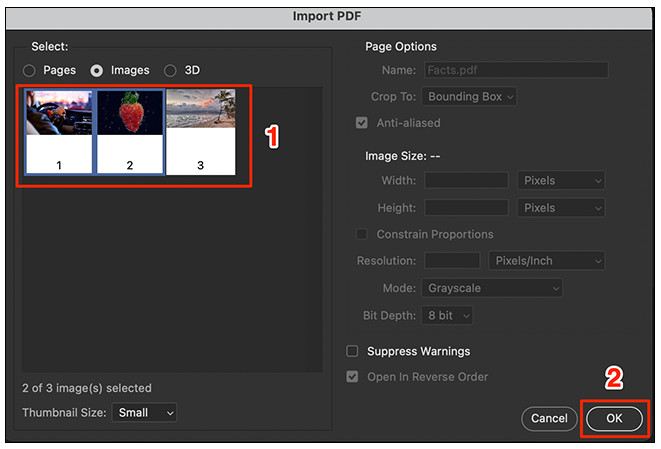The height and width of the screenshot is (449, 661).
Task: Open the Bit Depth 8 bit dropdown
Action: point(447,315)
